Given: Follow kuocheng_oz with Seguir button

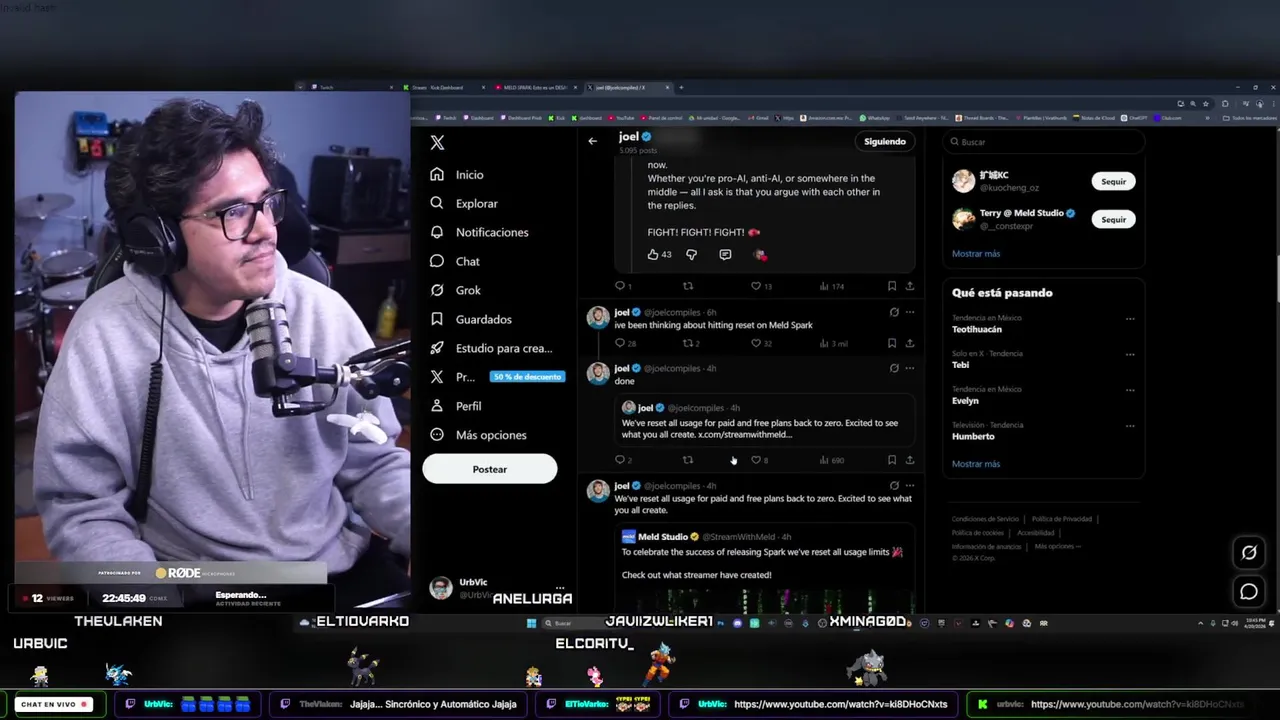Looking at the screenshot, I should click(x=1113, y=181).
